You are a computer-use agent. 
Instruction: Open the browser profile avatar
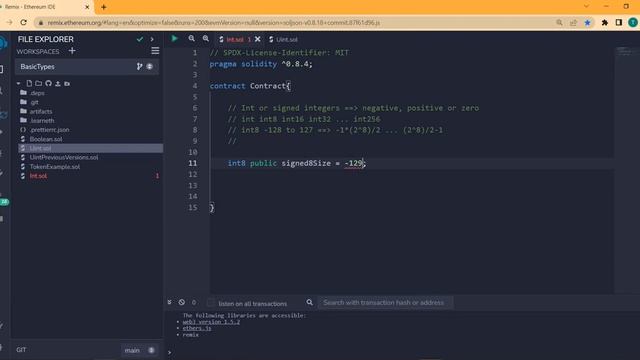tap(633, 23)
